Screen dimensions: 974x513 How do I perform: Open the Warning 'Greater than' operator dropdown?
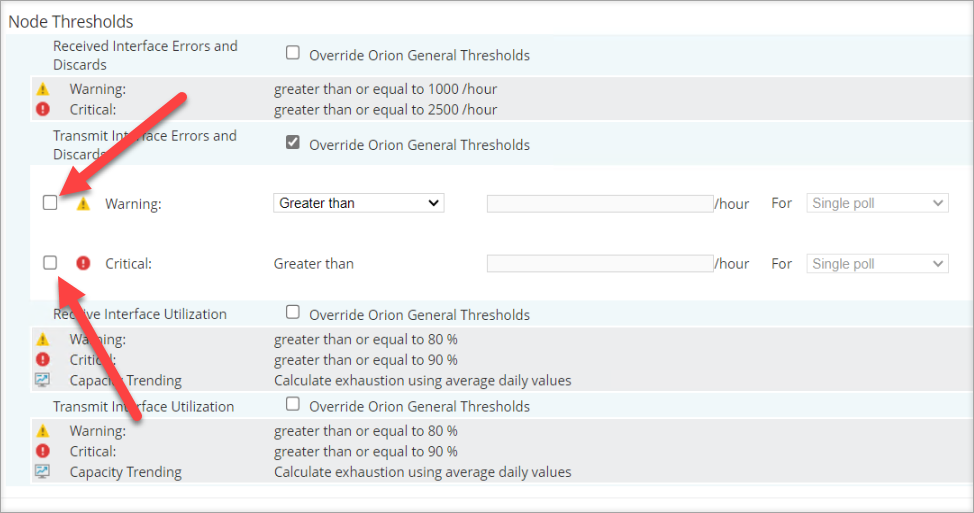[x=358, y=203]
